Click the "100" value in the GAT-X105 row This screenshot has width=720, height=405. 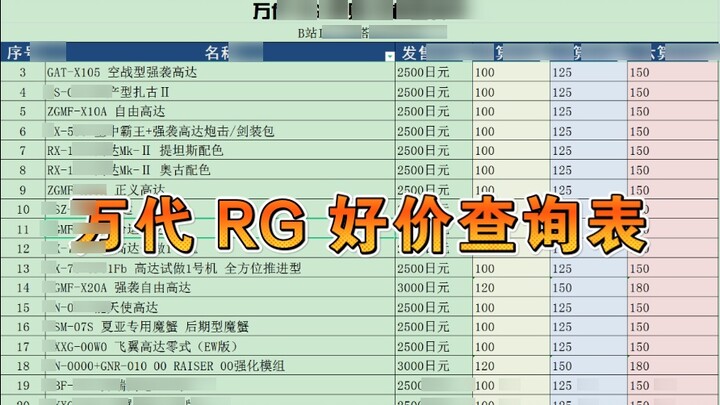(511, 72)
